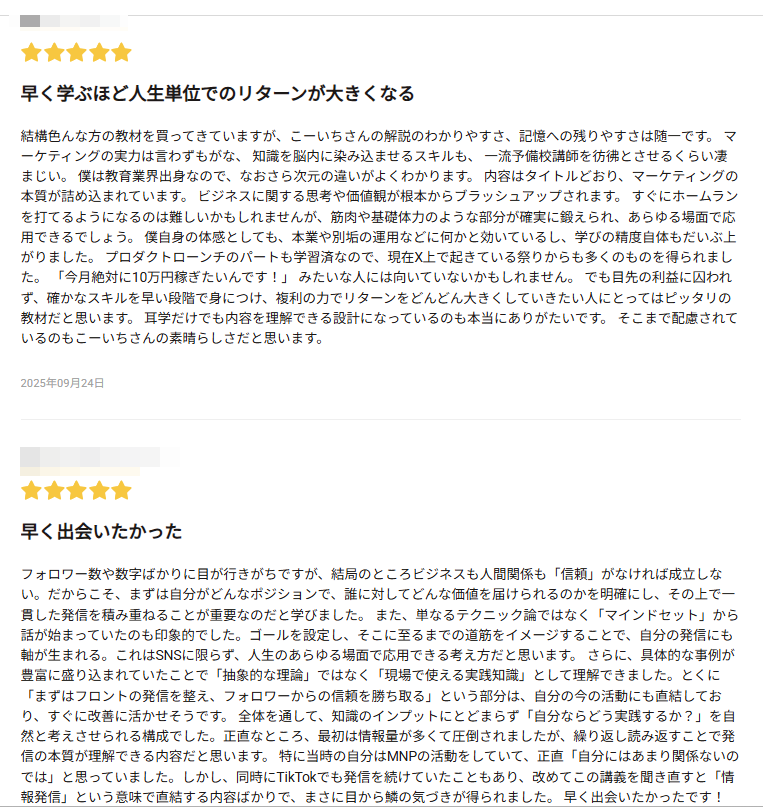Click the review title 早く出会いたかった
Viewport: 763px width, 807px height.
(x=101, y=531)
